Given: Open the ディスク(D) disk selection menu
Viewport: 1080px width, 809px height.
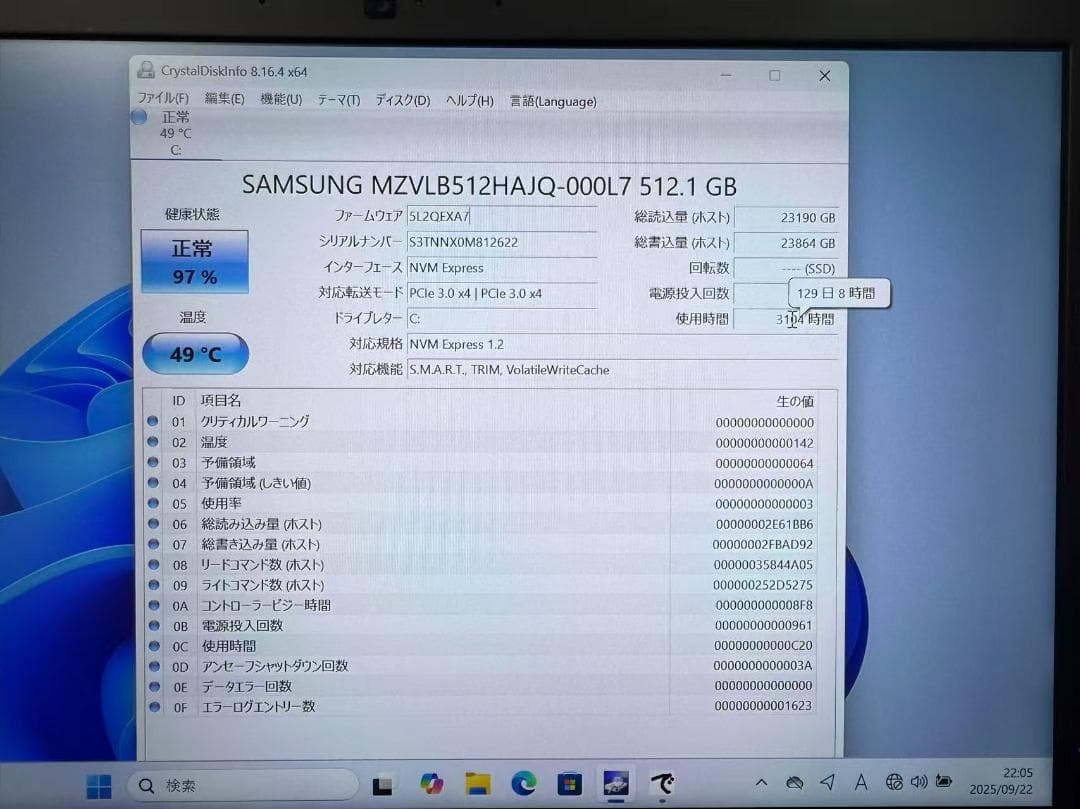Looking at the screenshot, I should [x=401, y=101].
